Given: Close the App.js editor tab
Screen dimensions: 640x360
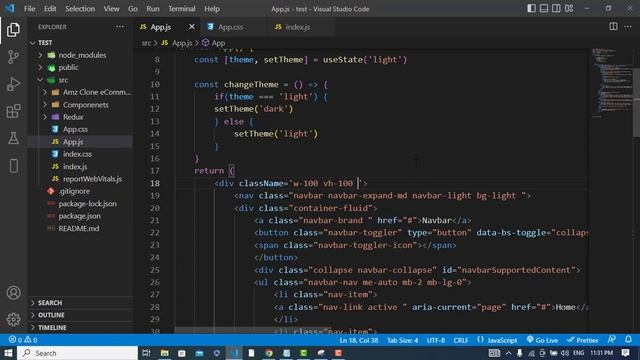Looking at the screenshot, I should (x=191, y=27).
